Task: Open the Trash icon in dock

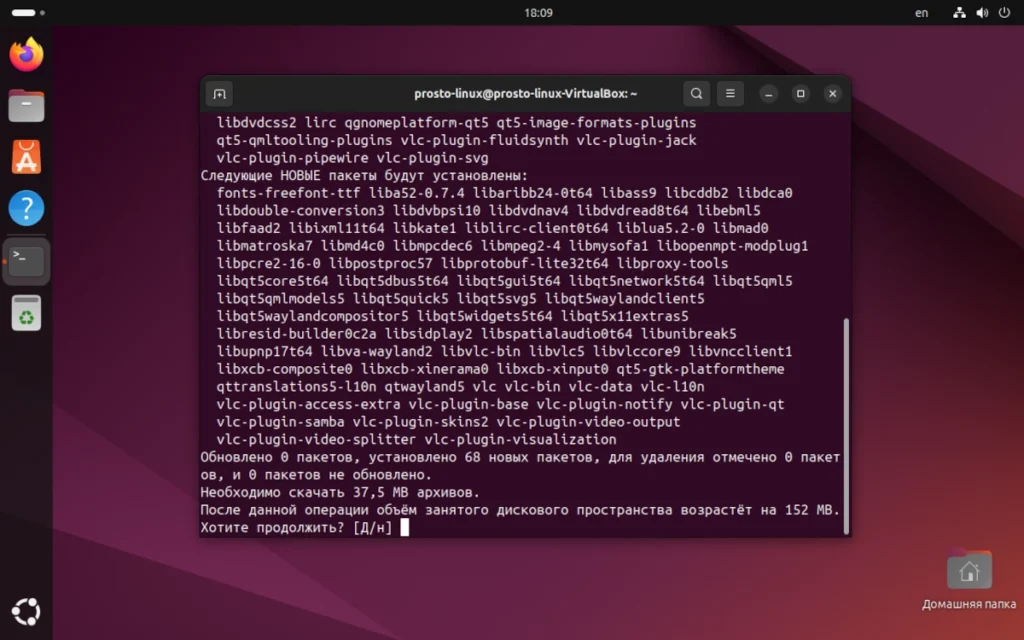Action: click(26, 313)
